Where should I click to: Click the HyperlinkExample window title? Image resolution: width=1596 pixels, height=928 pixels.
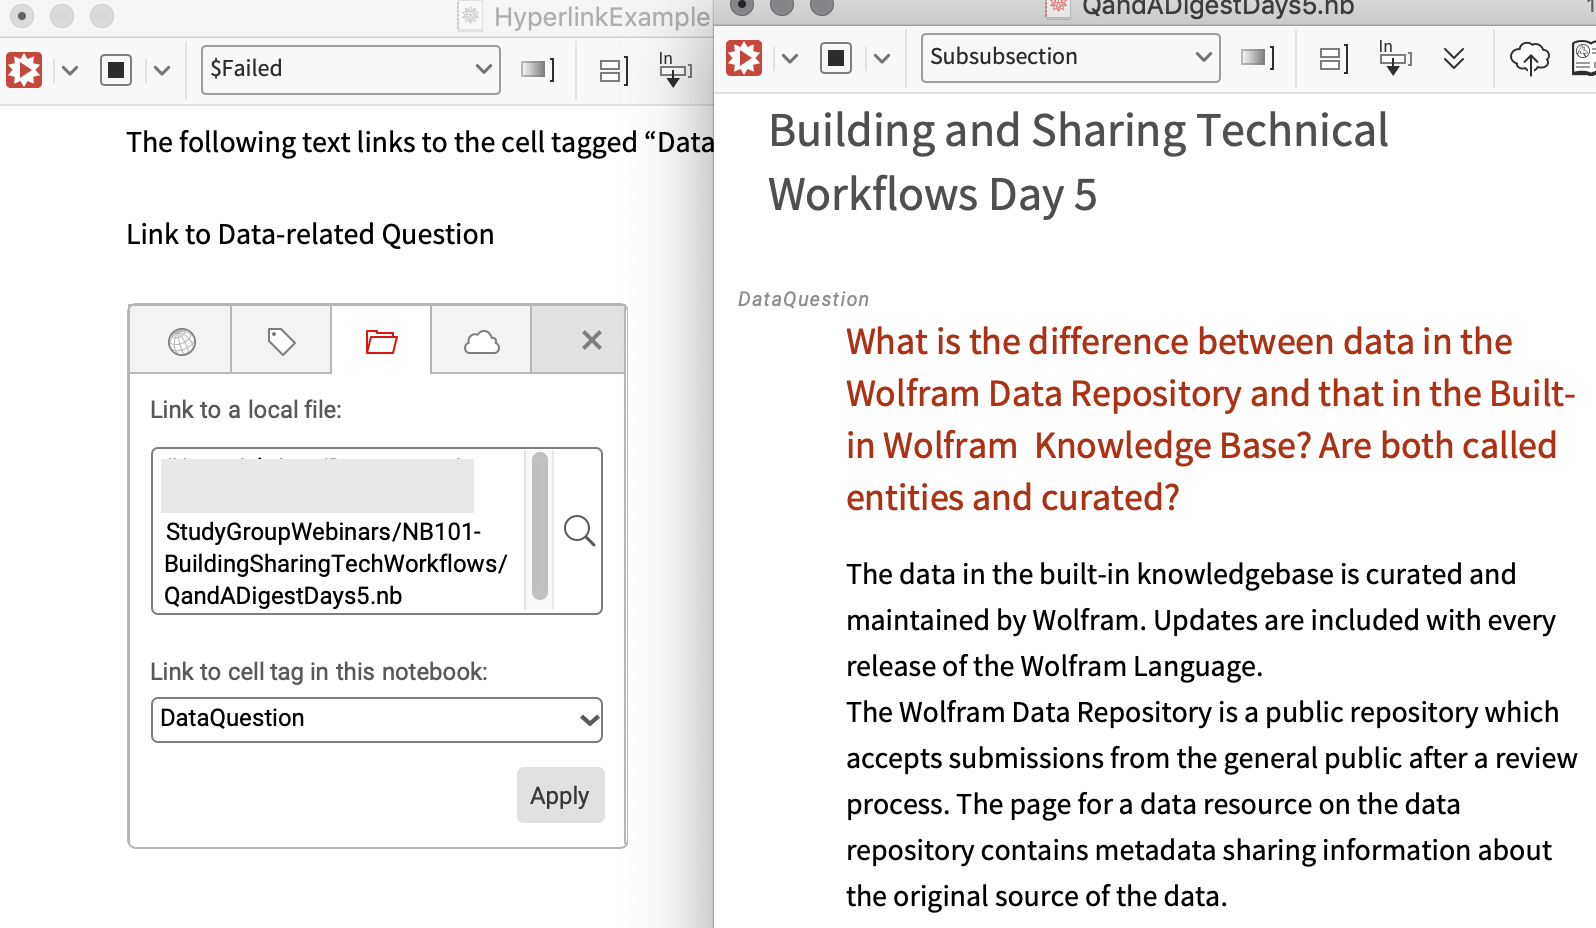(x=602, y=17)
